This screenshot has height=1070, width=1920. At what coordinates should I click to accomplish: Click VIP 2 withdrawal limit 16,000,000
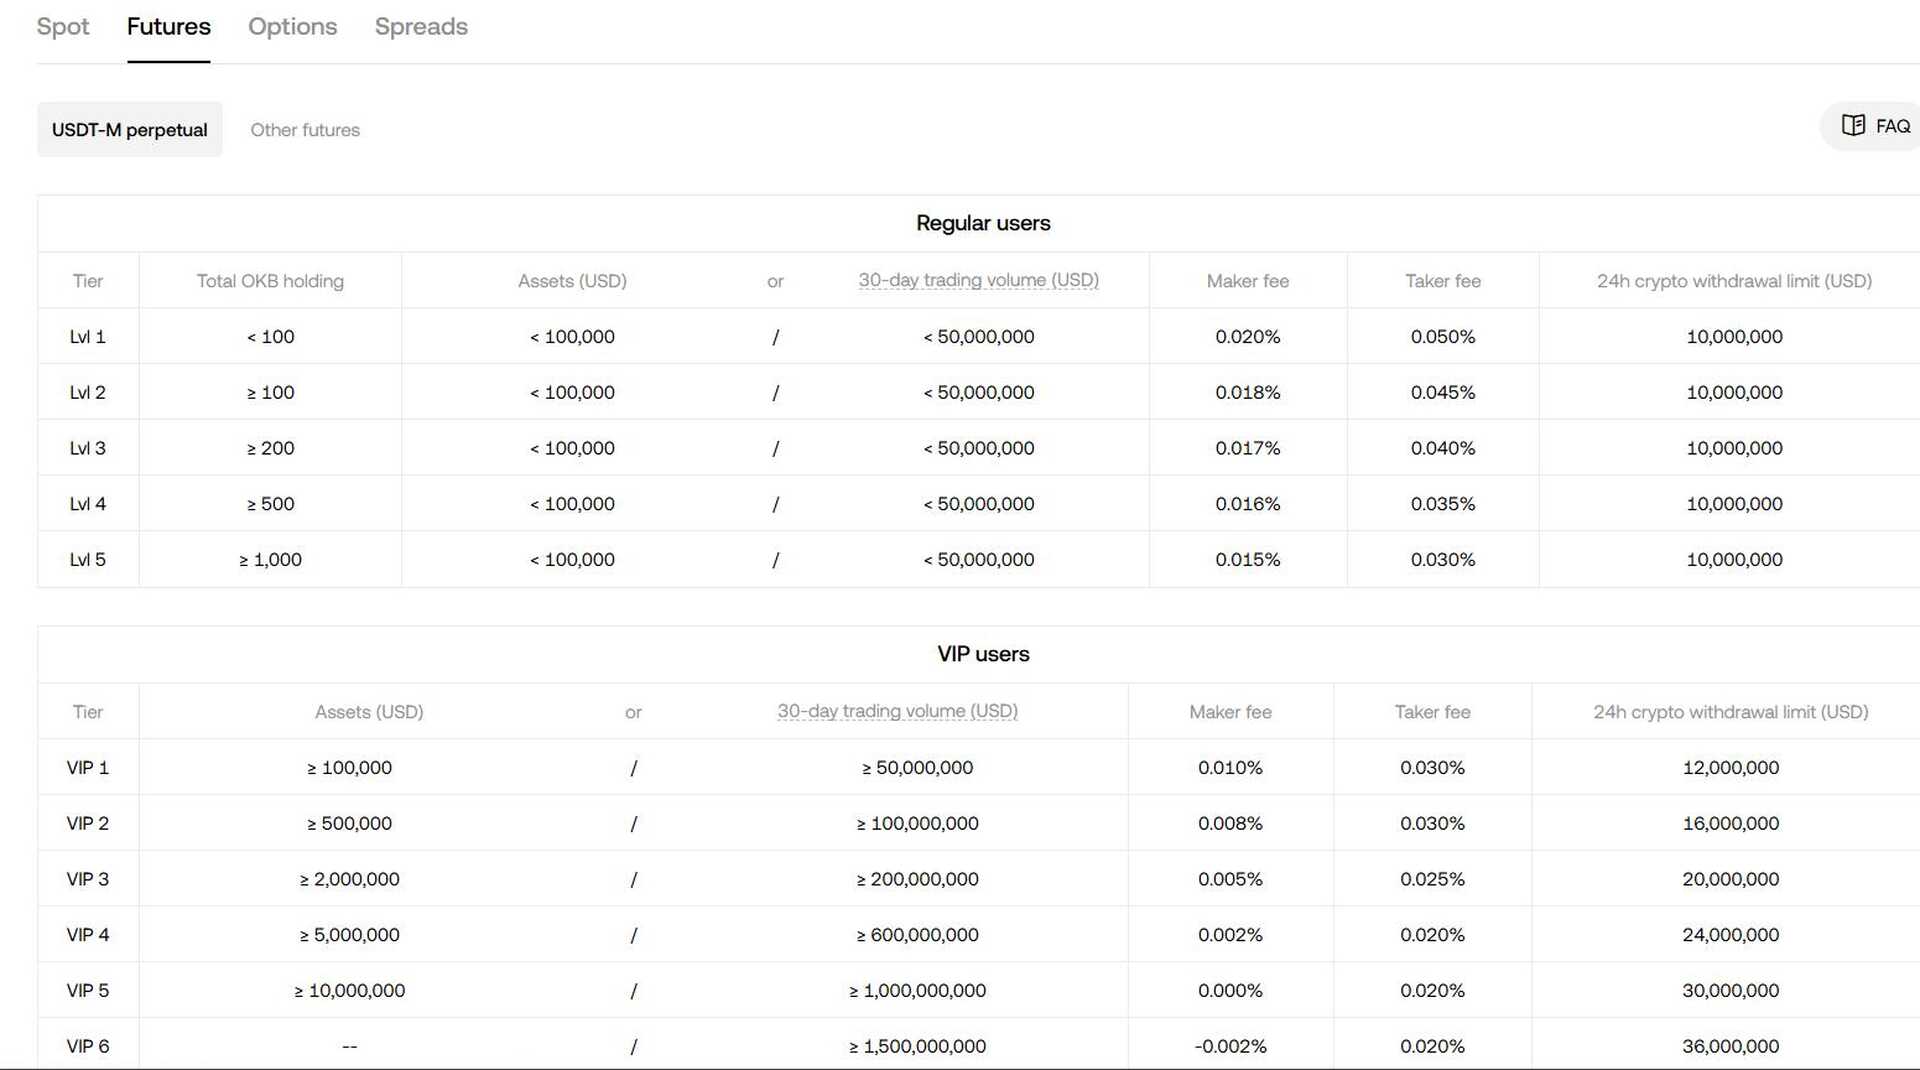pyautogui.click(x=1730, y=824)
